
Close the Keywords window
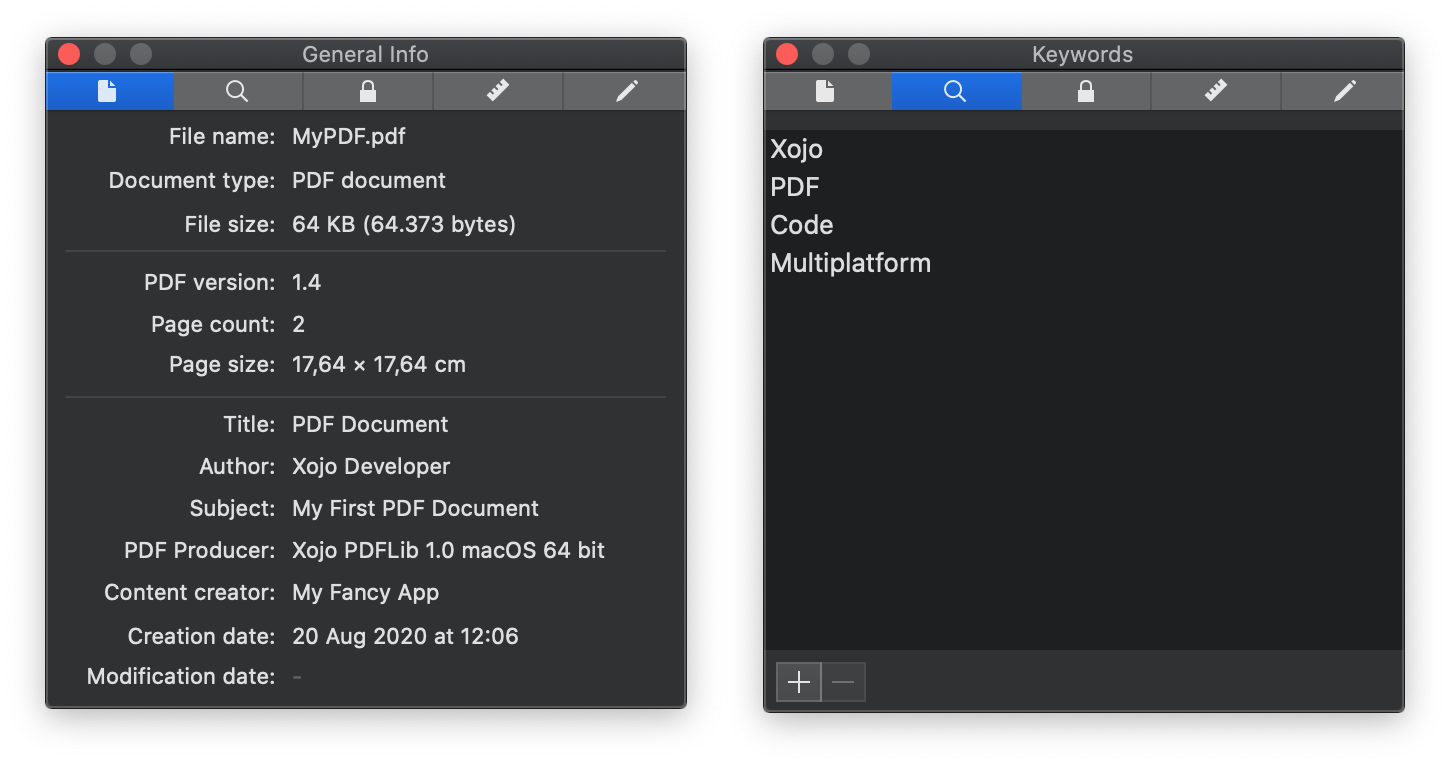[x=787, y=54]
